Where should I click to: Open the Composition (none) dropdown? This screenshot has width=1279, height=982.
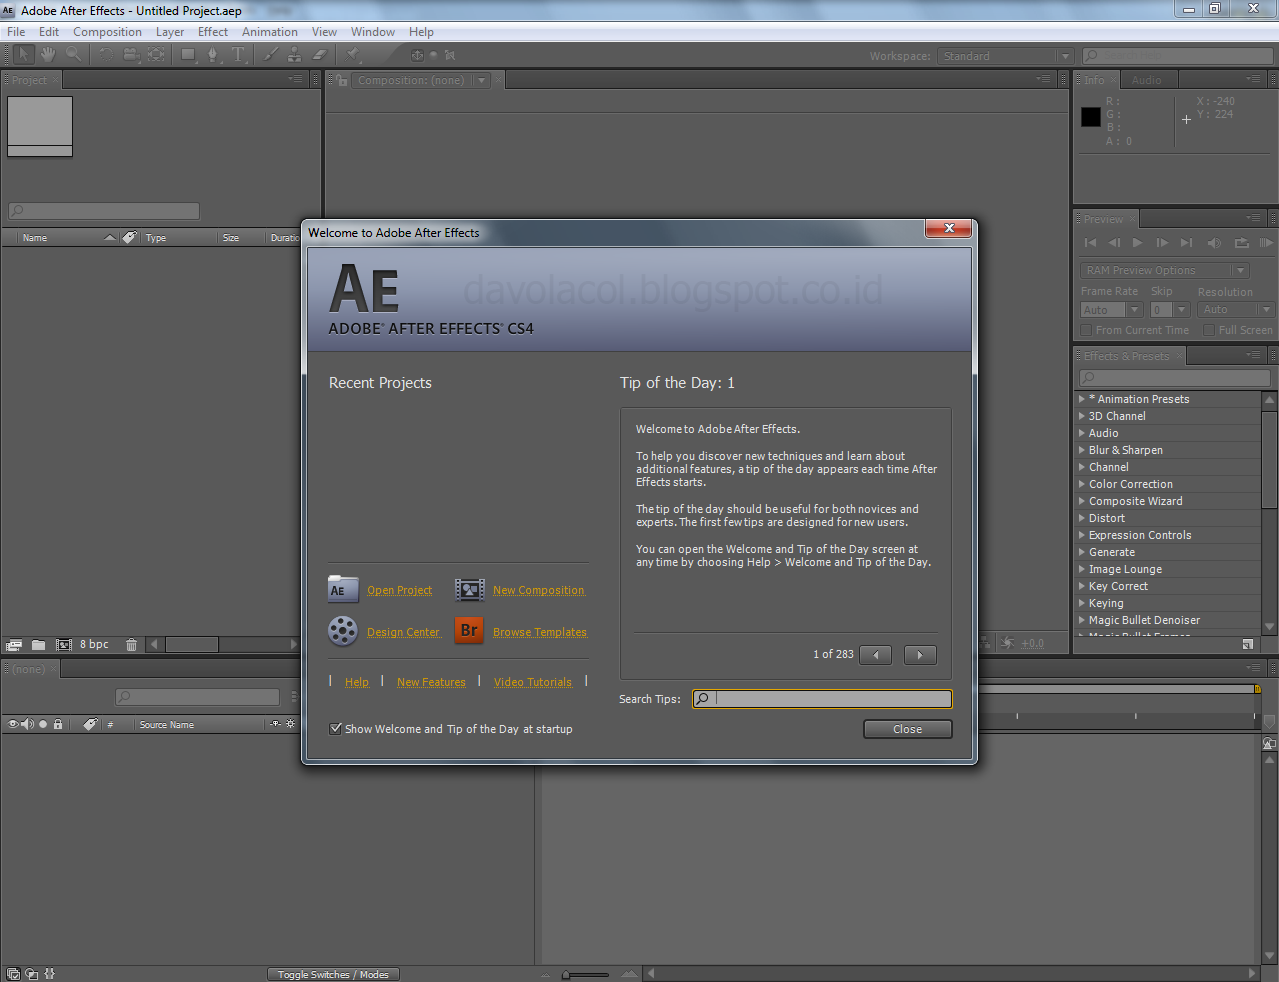coord(422,80)
